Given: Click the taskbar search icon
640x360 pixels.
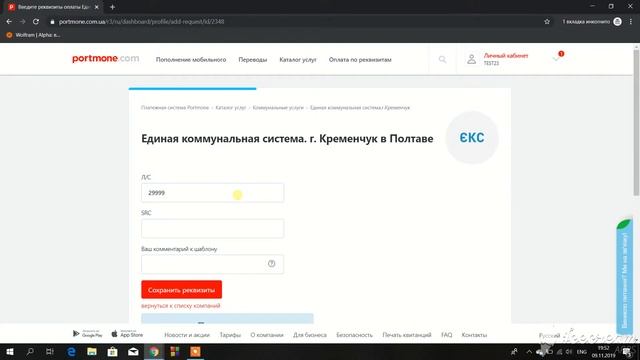Looking at the screenshot, I should point(30,351).
